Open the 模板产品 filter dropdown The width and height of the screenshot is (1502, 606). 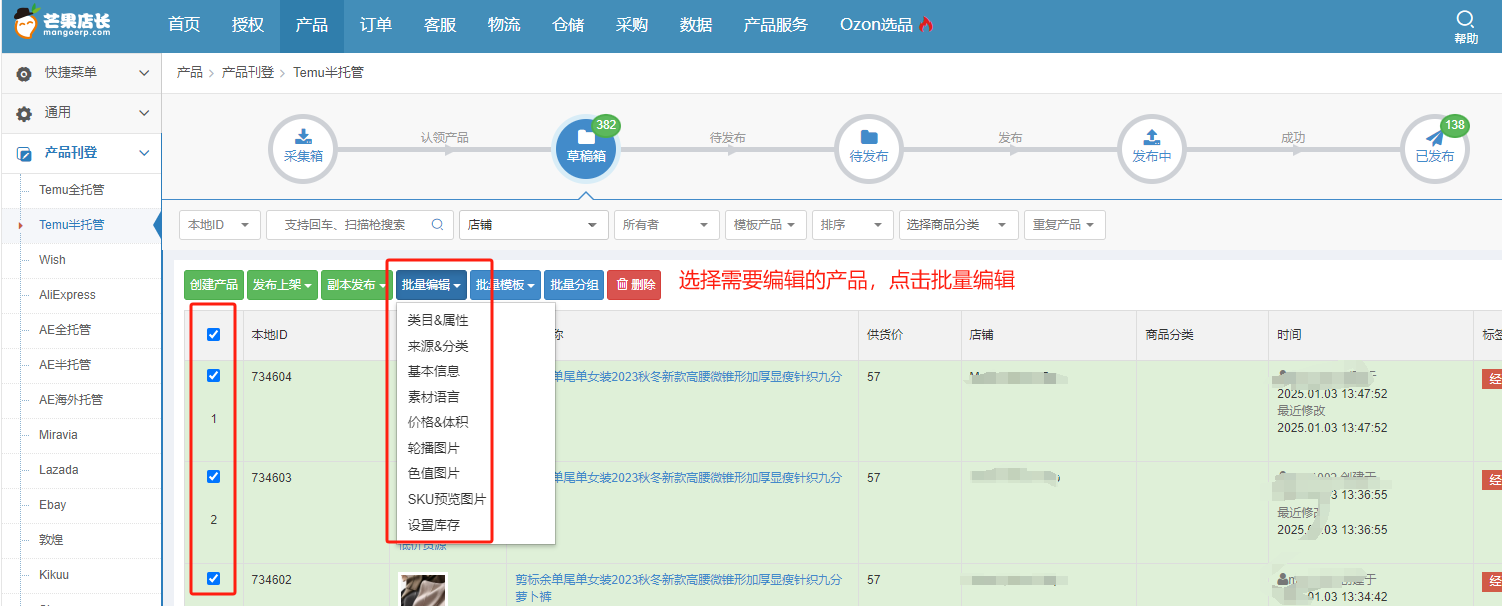pyautogui.click(x=765, y=225)
